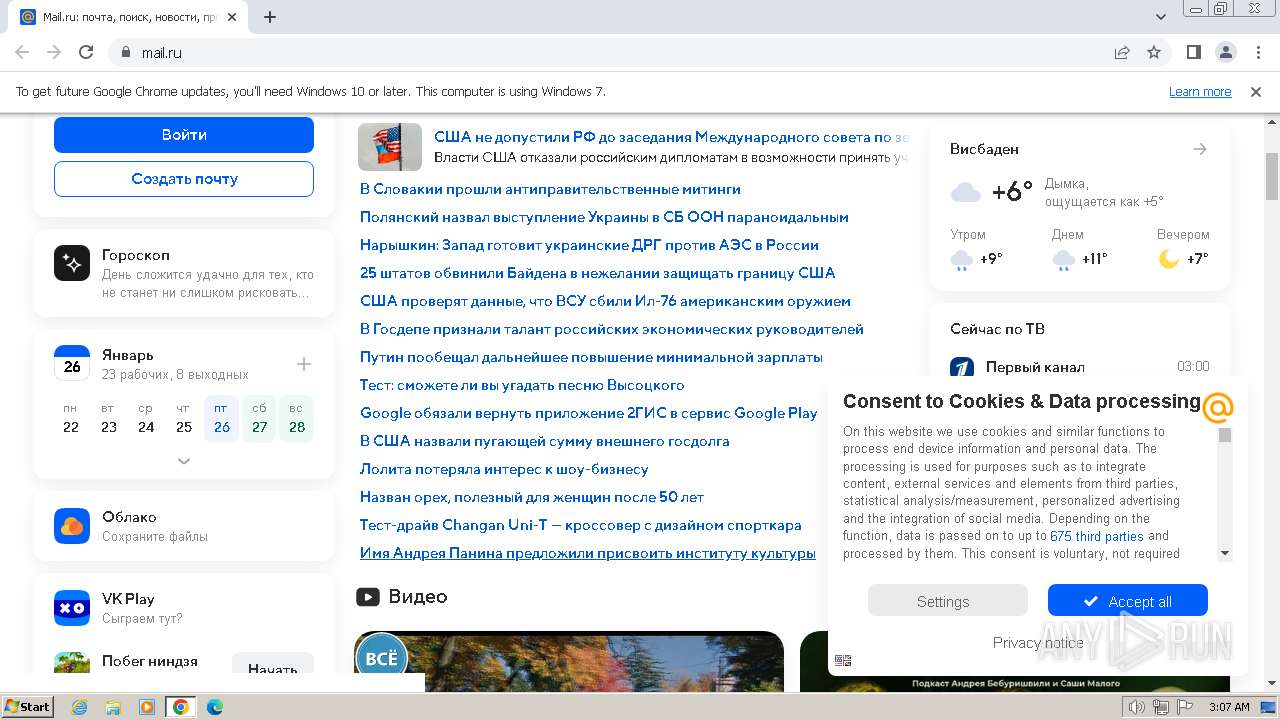Share this page icon in address bar
The height and width of the screenshot is (720, 1280).
pos(1122,52)
